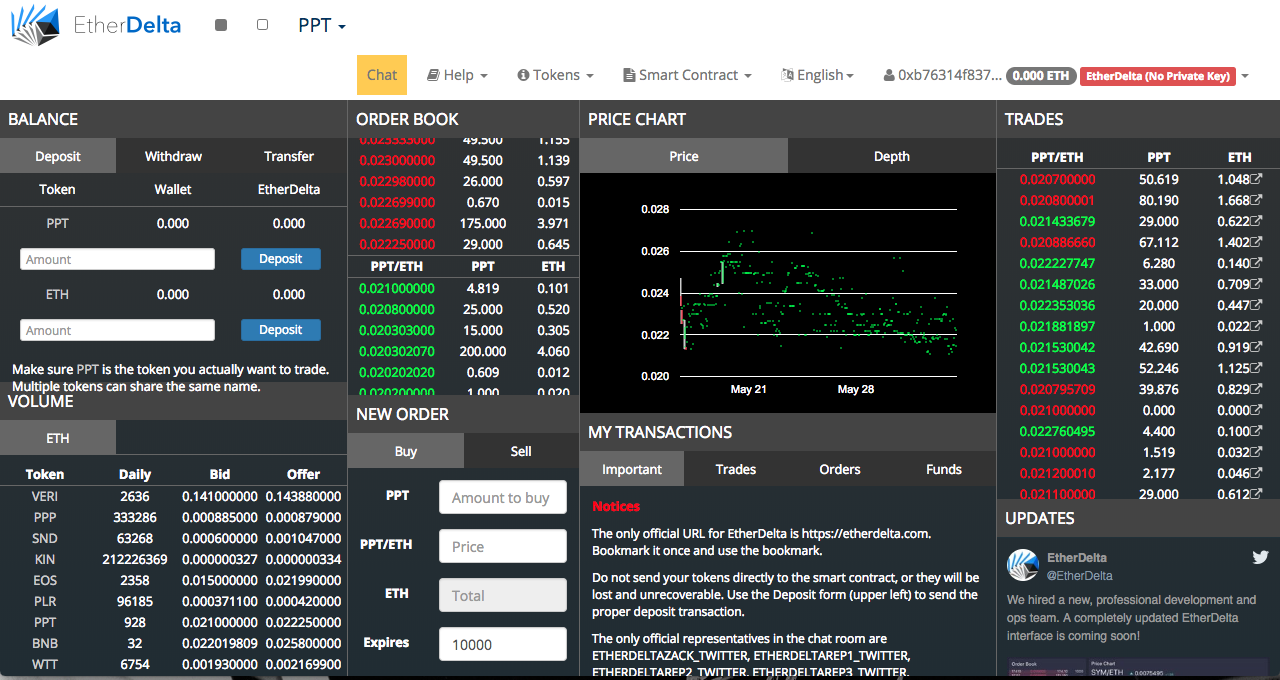Open external link for trade 0.021530043
Screen dimensions: 1280x680
(1256, 368)
